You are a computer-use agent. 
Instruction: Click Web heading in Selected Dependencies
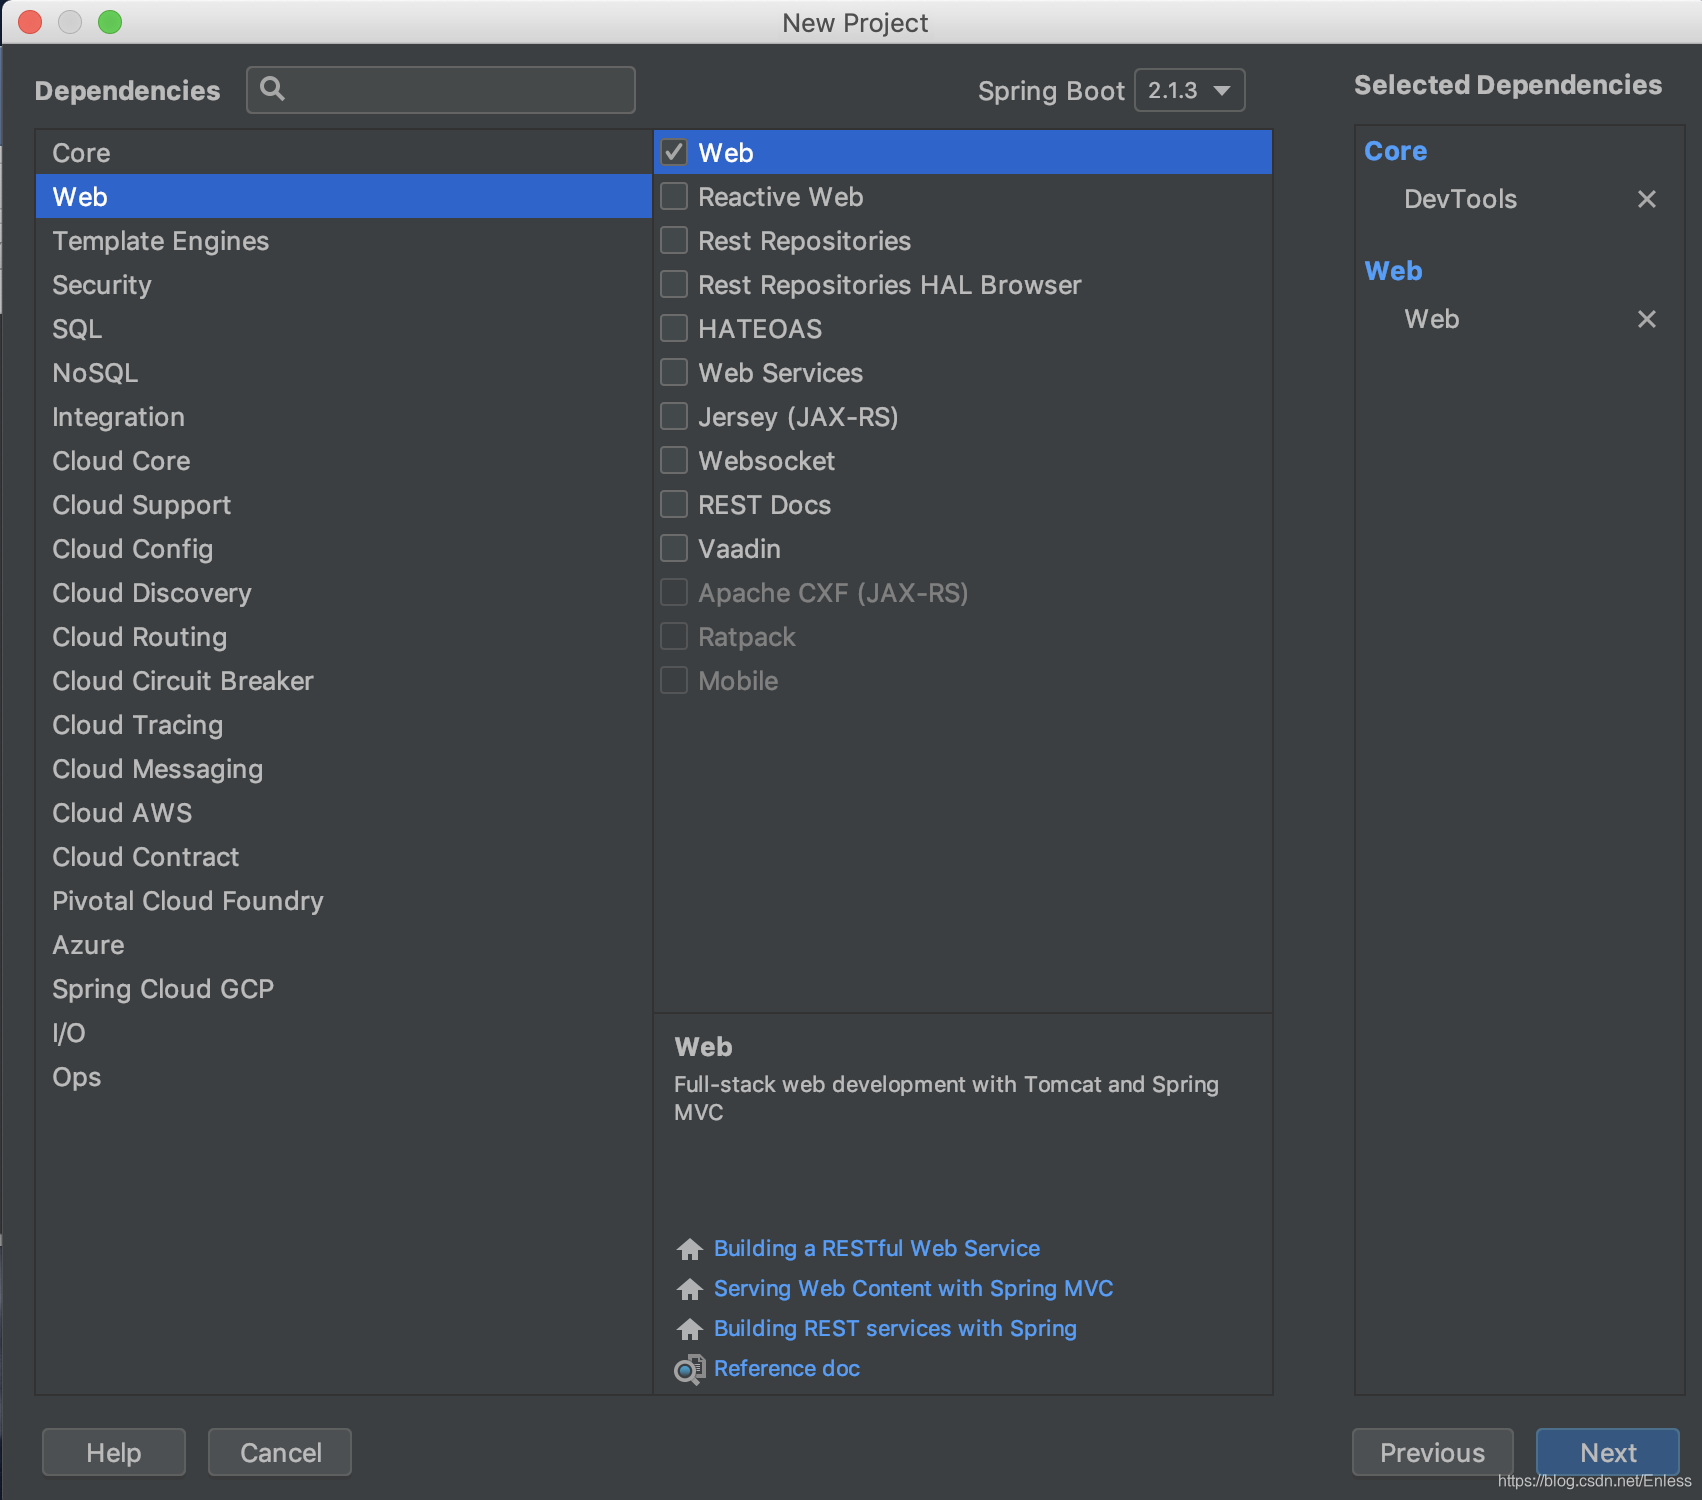pos(1393,271)
